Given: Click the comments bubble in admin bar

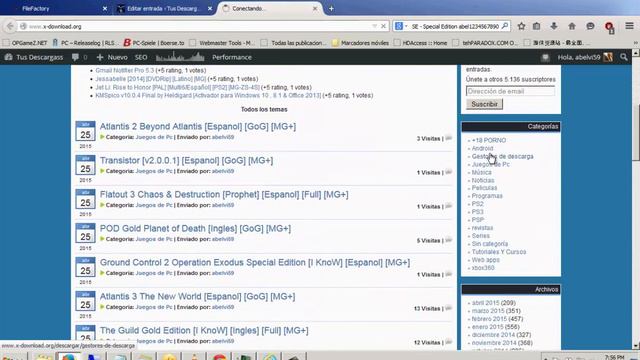Looking at the screenshot, I should [x=76, y=57].
